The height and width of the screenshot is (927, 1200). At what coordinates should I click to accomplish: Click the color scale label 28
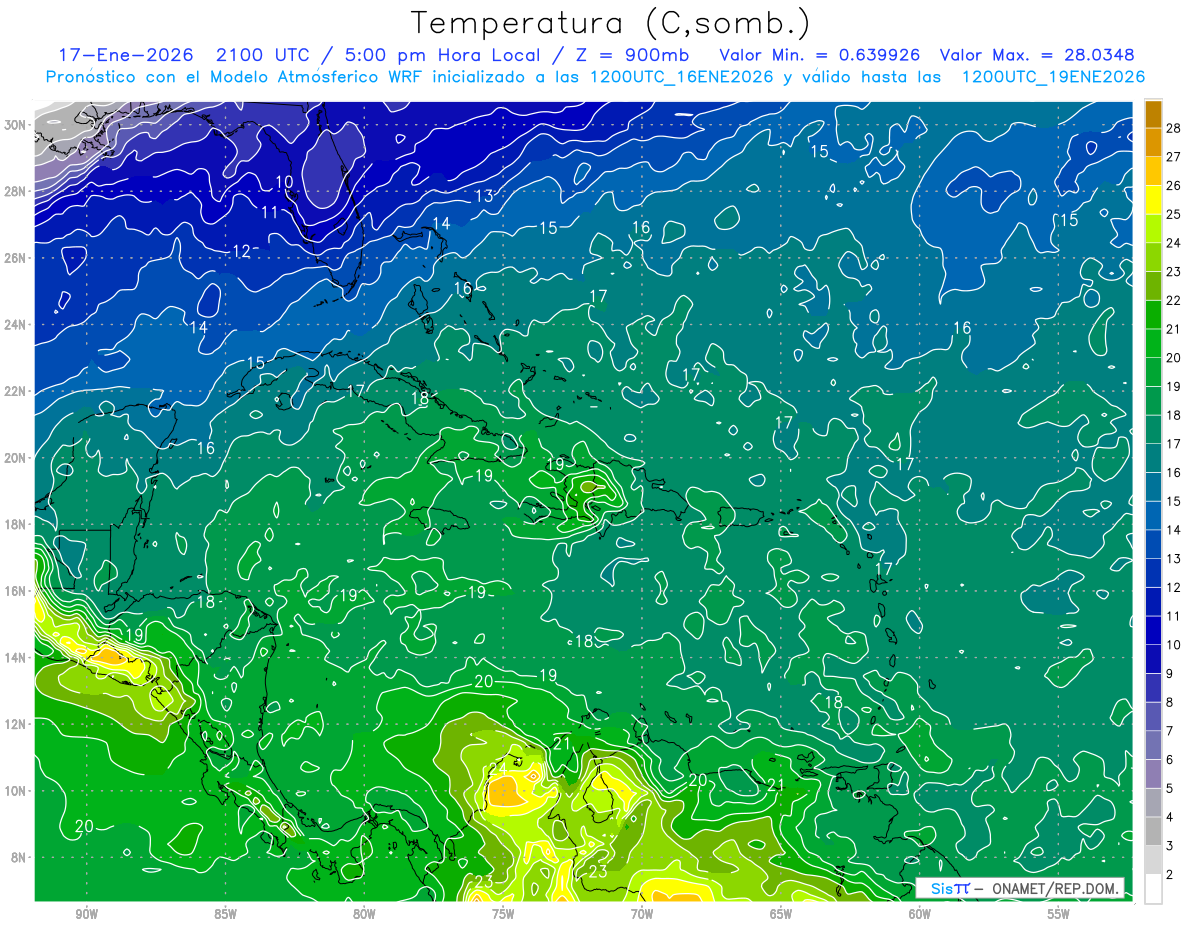click(x=1173, y=128)
